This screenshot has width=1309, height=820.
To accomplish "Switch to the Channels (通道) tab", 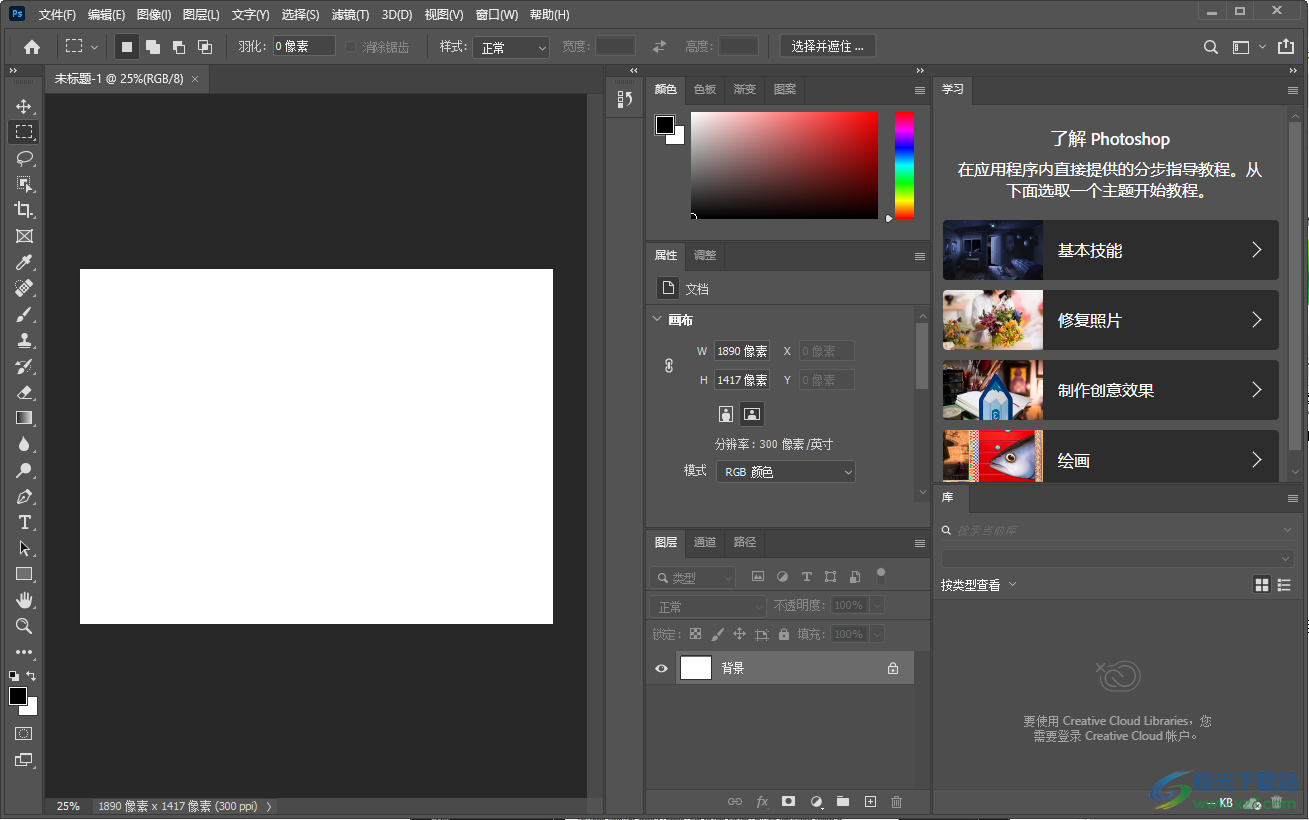I will coord(705,543).
